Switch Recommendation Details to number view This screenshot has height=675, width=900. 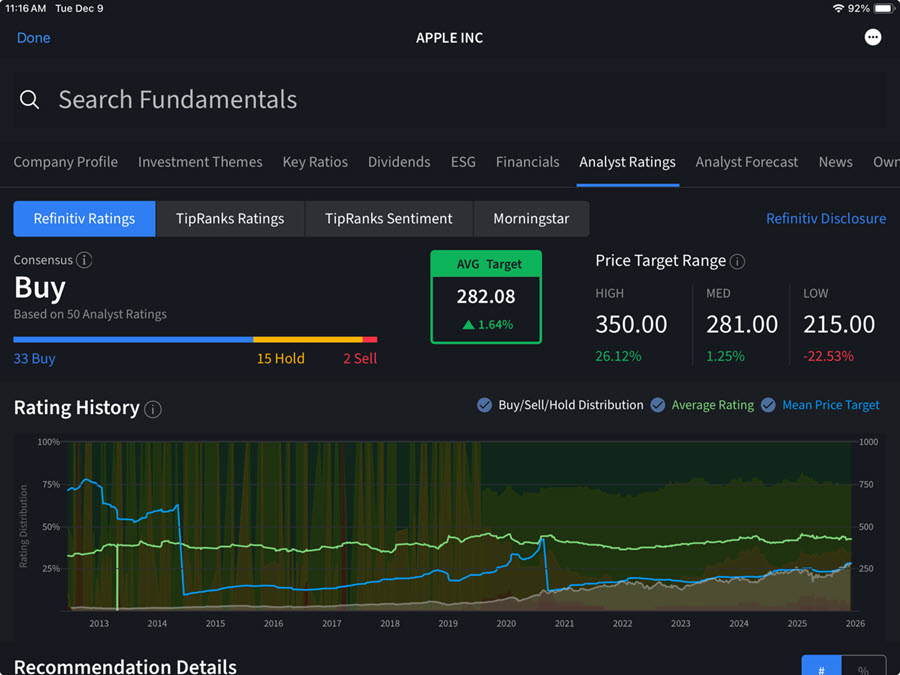tap(821, 667)
